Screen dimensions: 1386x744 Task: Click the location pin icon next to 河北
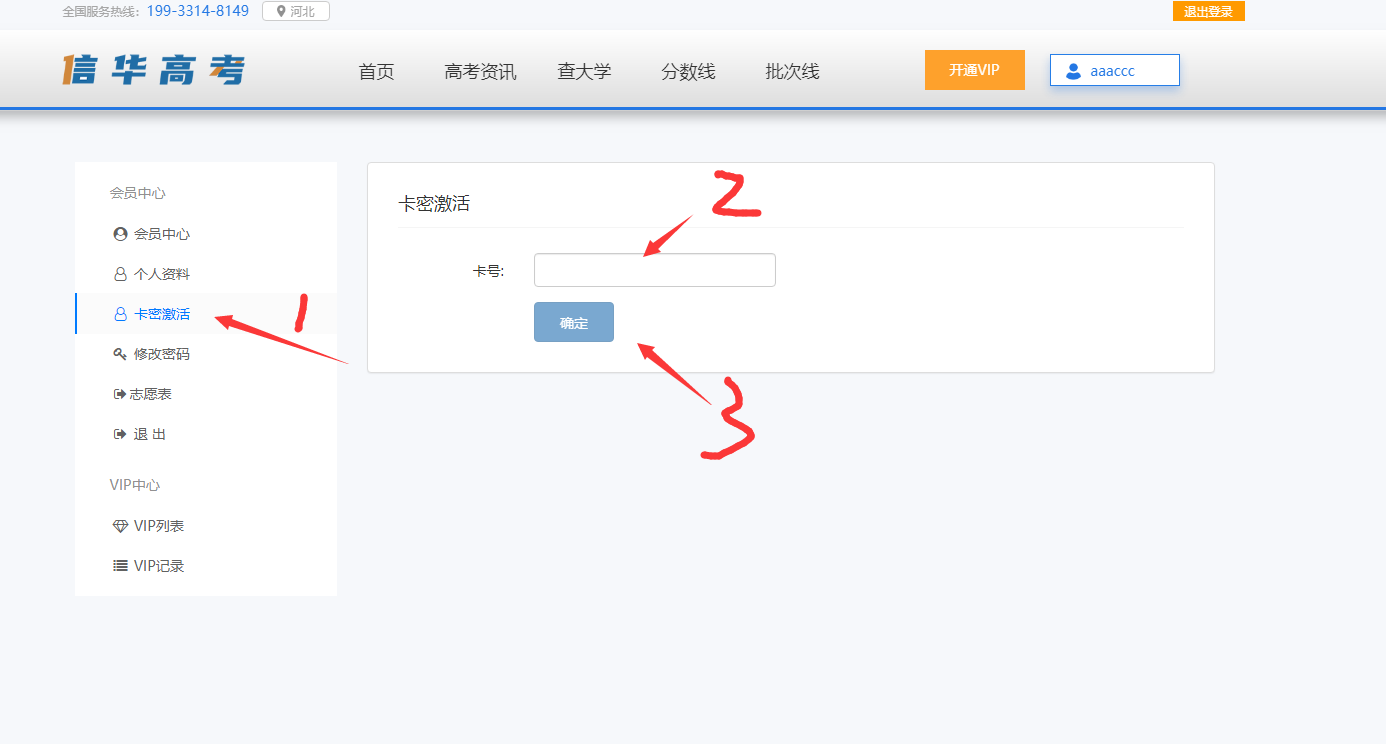click(x=281, y=12)
